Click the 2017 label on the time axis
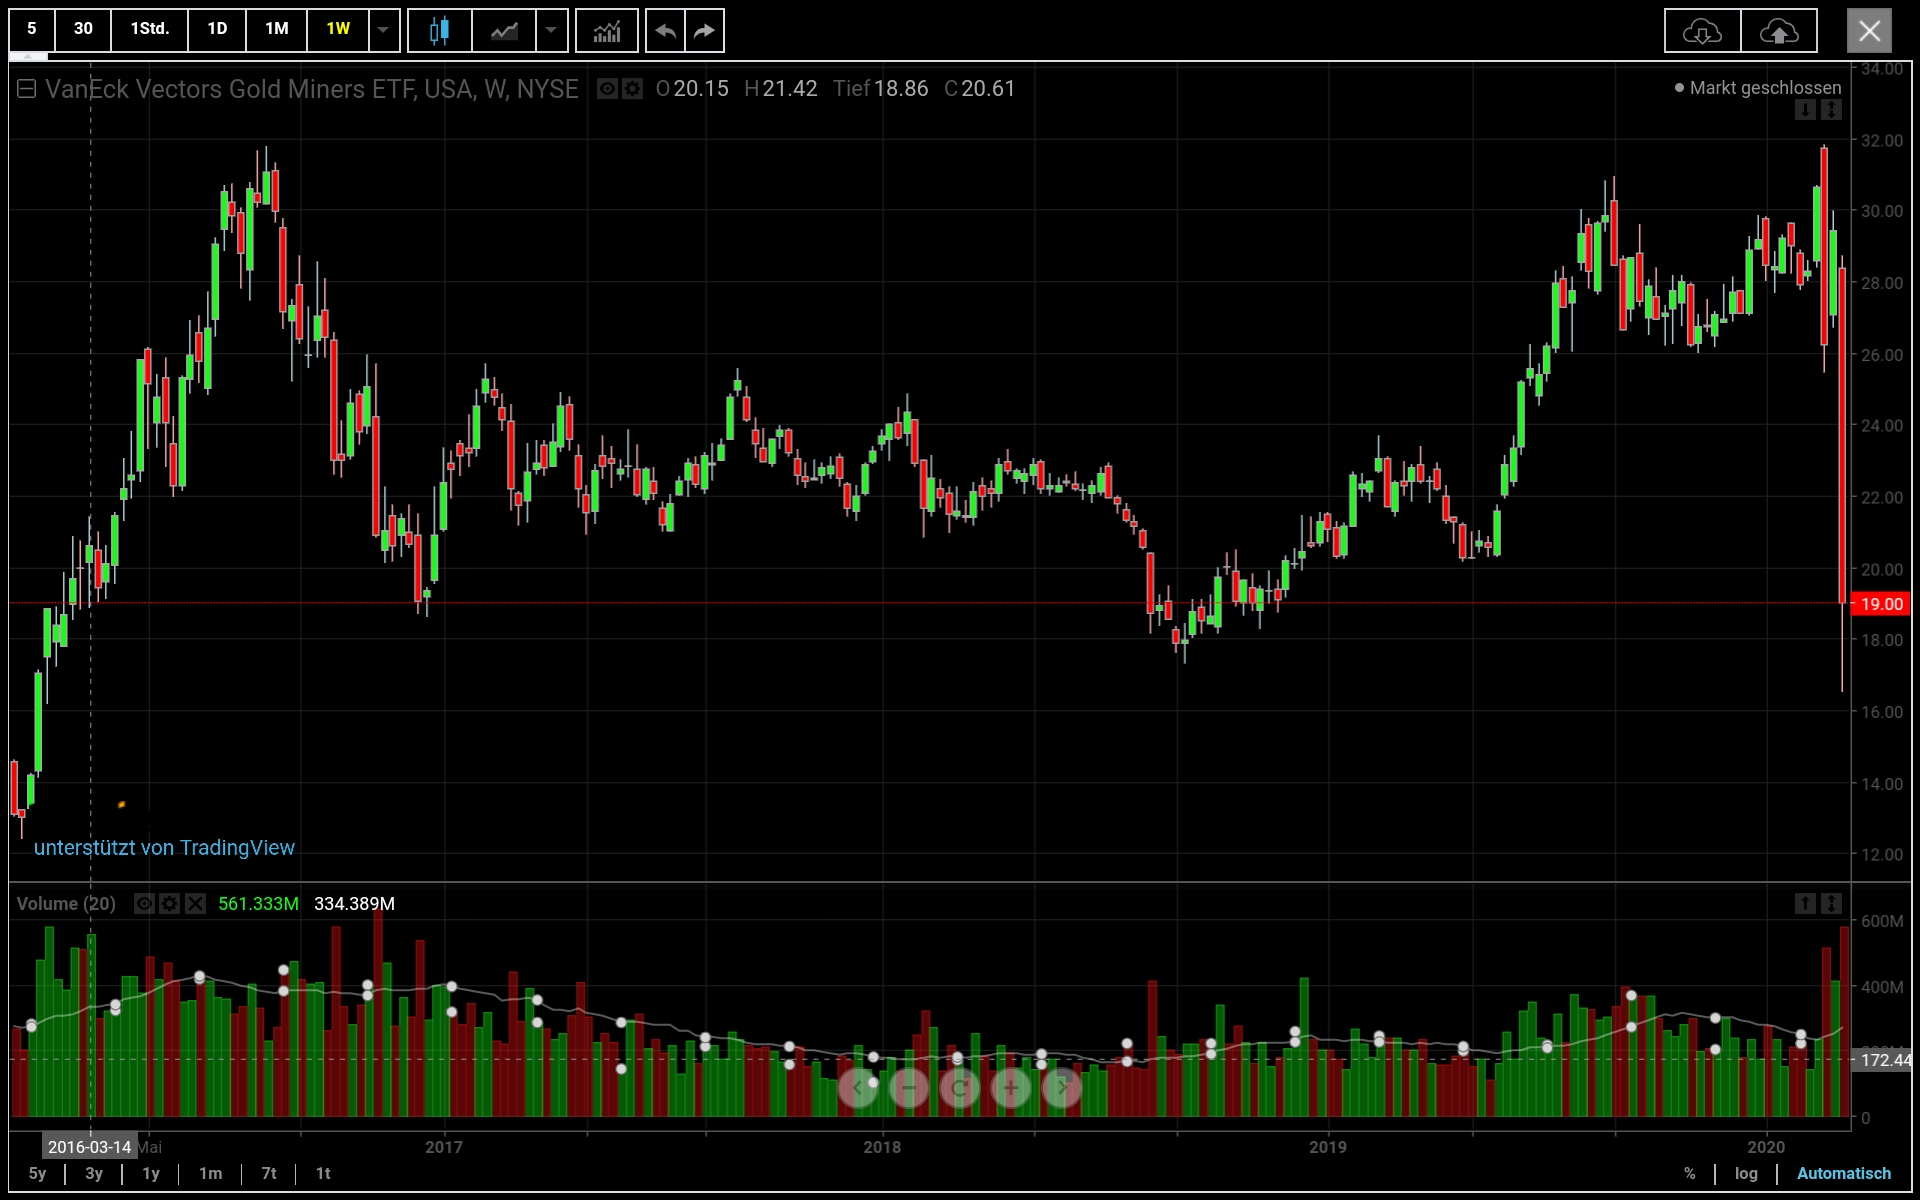This screenshot has width=1920, height=1200. pyautogui.click(x=444, y=1147)
